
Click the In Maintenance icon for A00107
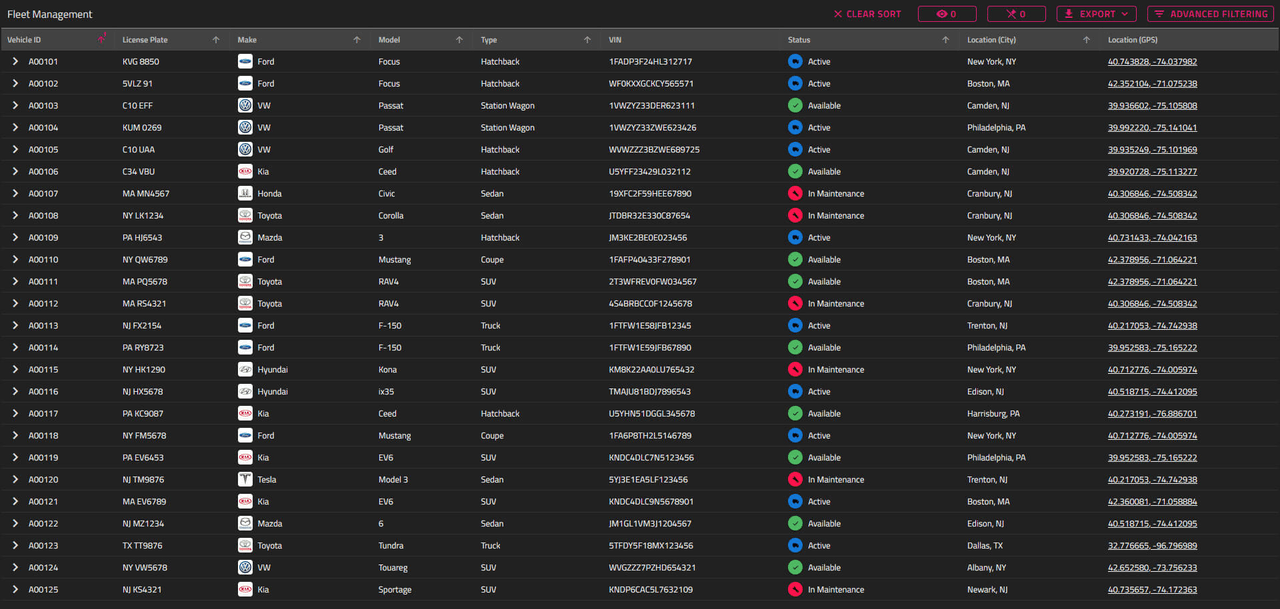795,193
